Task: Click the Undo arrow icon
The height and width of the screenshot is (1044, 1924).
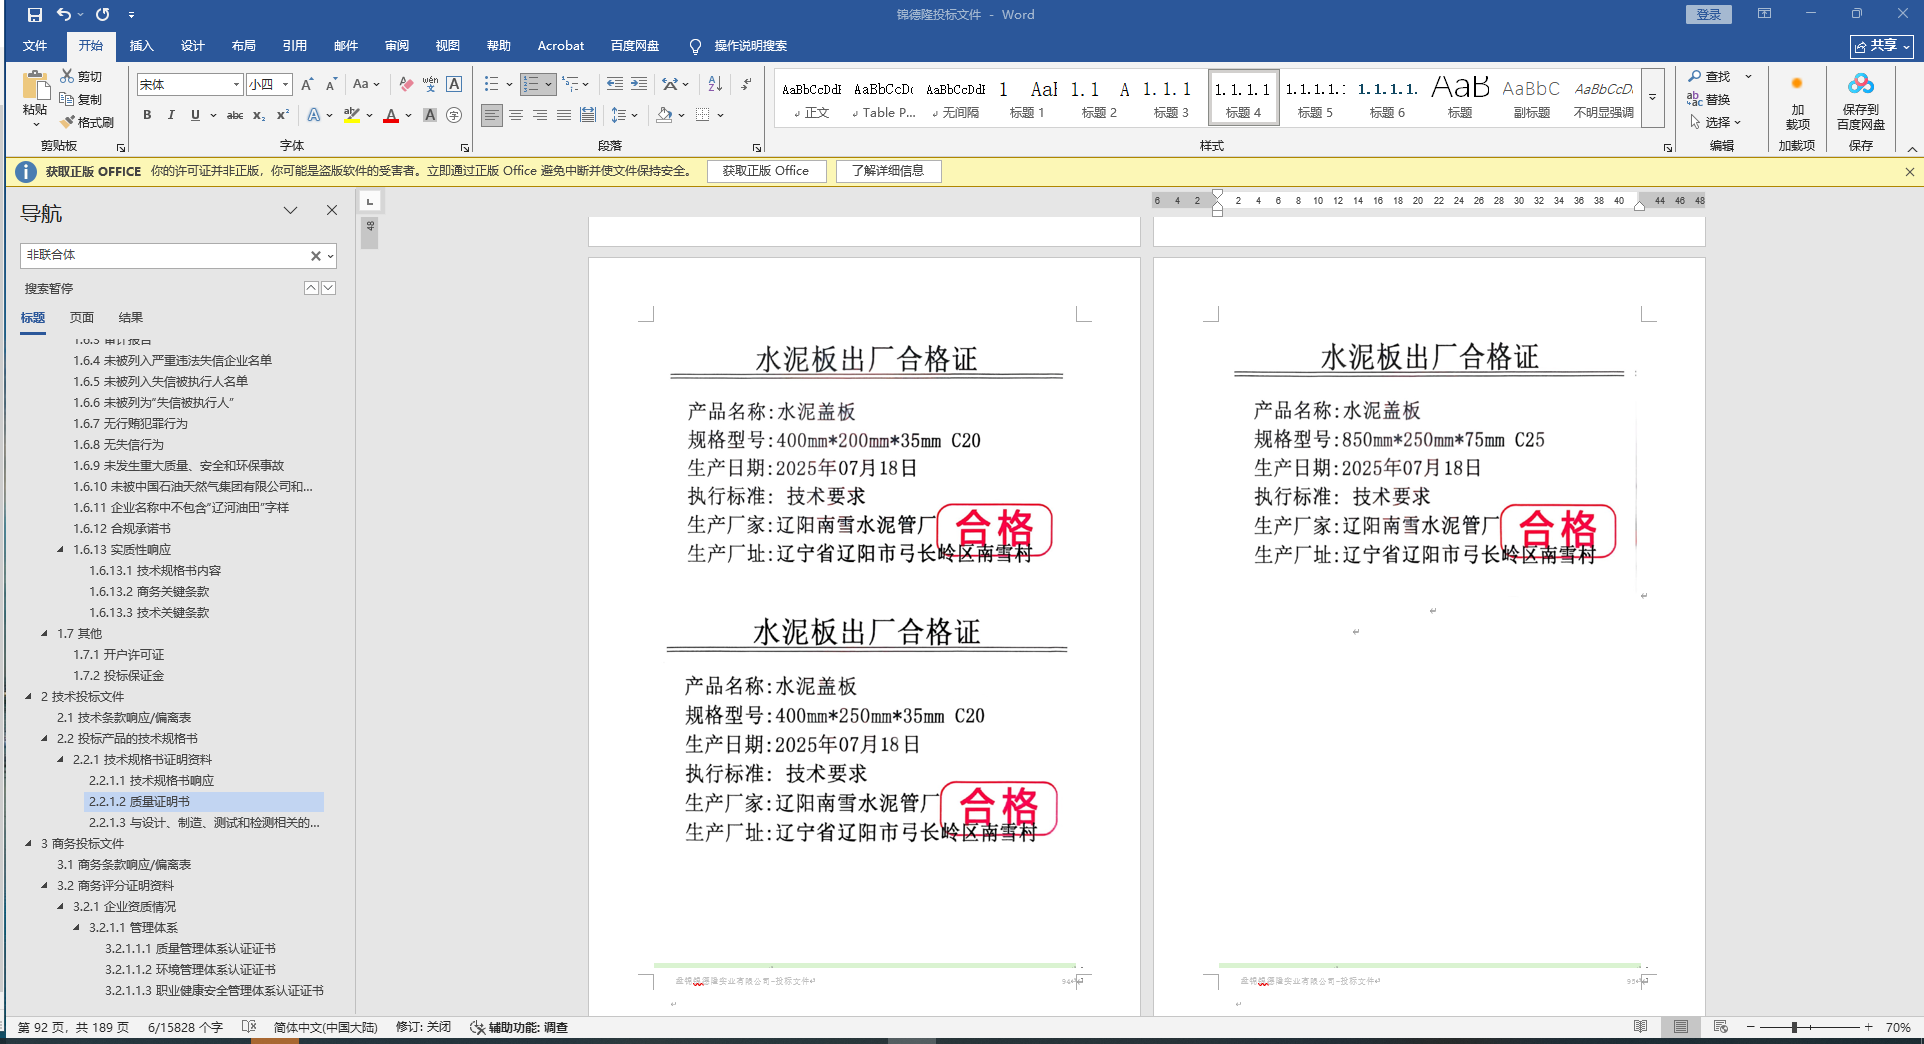Action: pyautogui.click(x=64, y=15)
